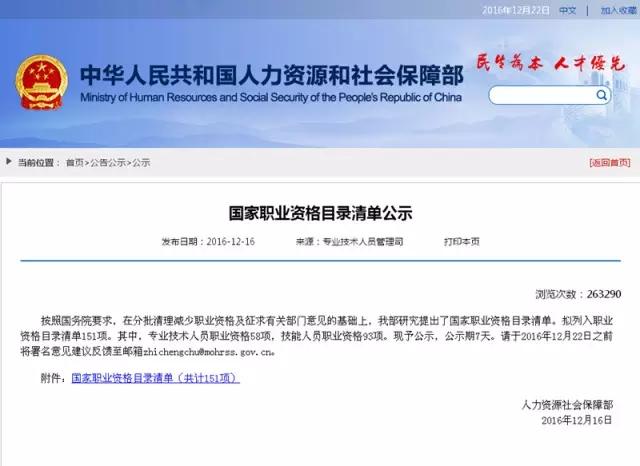
Task: Click the 公示 breadcrumb item
Action: [x=141, y=162]
